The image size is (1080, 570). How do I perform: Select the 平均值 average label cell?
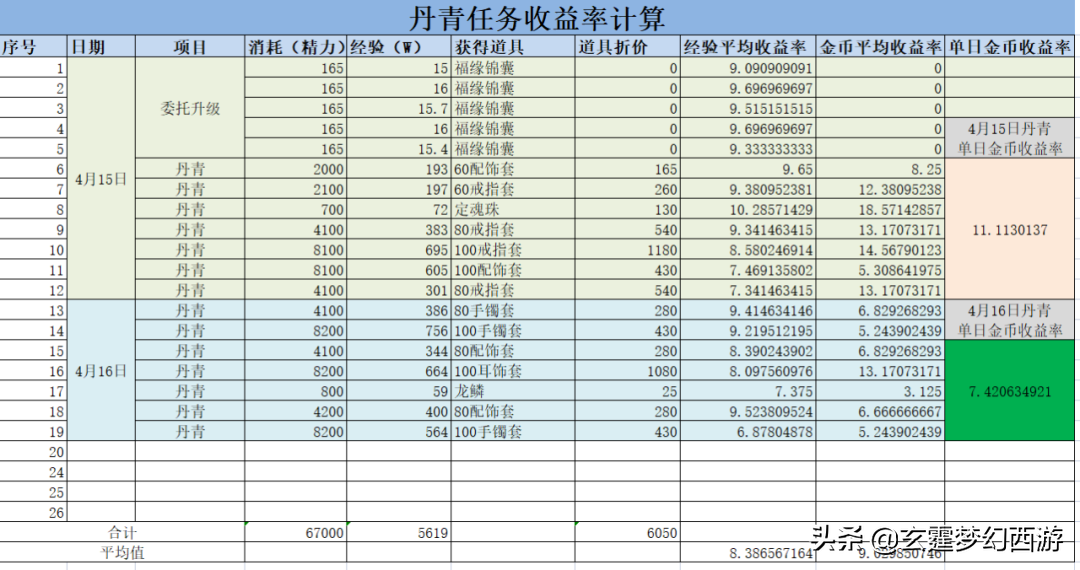122,552
